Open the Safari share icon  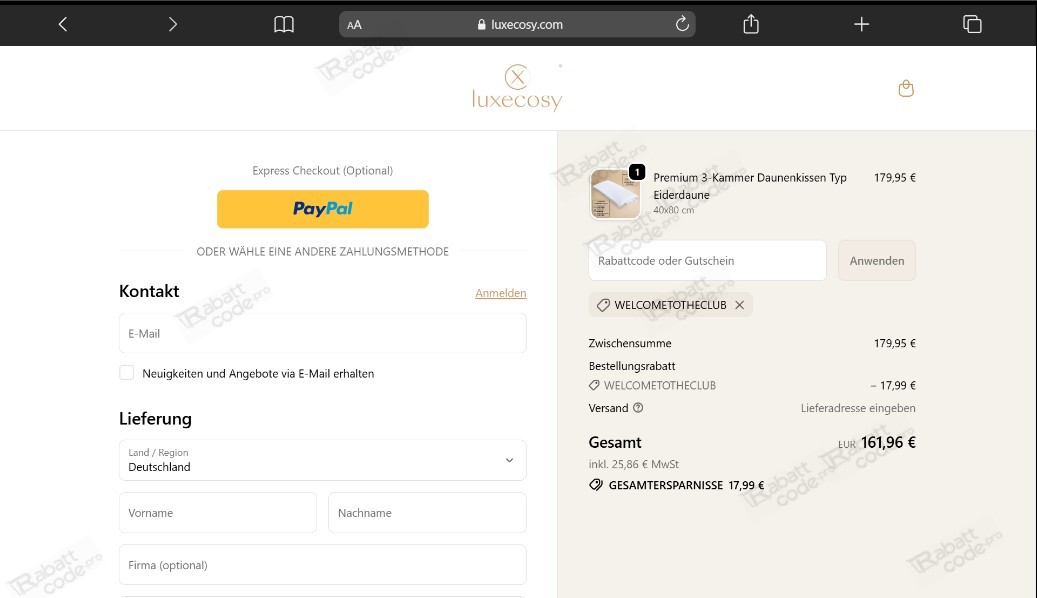[x=751, y=24]
